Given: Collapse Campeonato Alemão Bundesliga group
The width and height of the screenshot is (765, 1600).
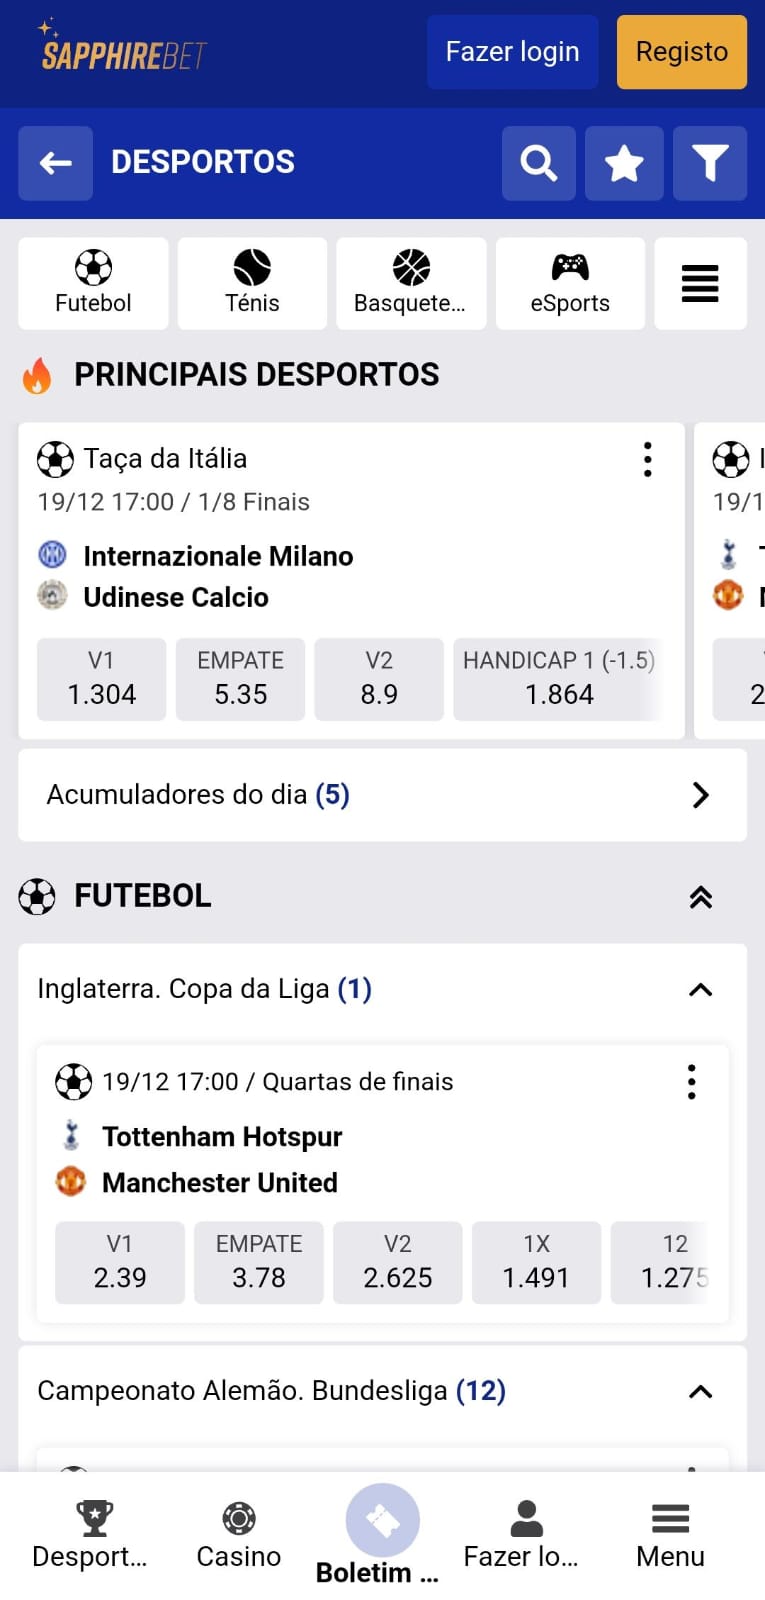Looking at the screenshot, I should (x=700, y=1392).
